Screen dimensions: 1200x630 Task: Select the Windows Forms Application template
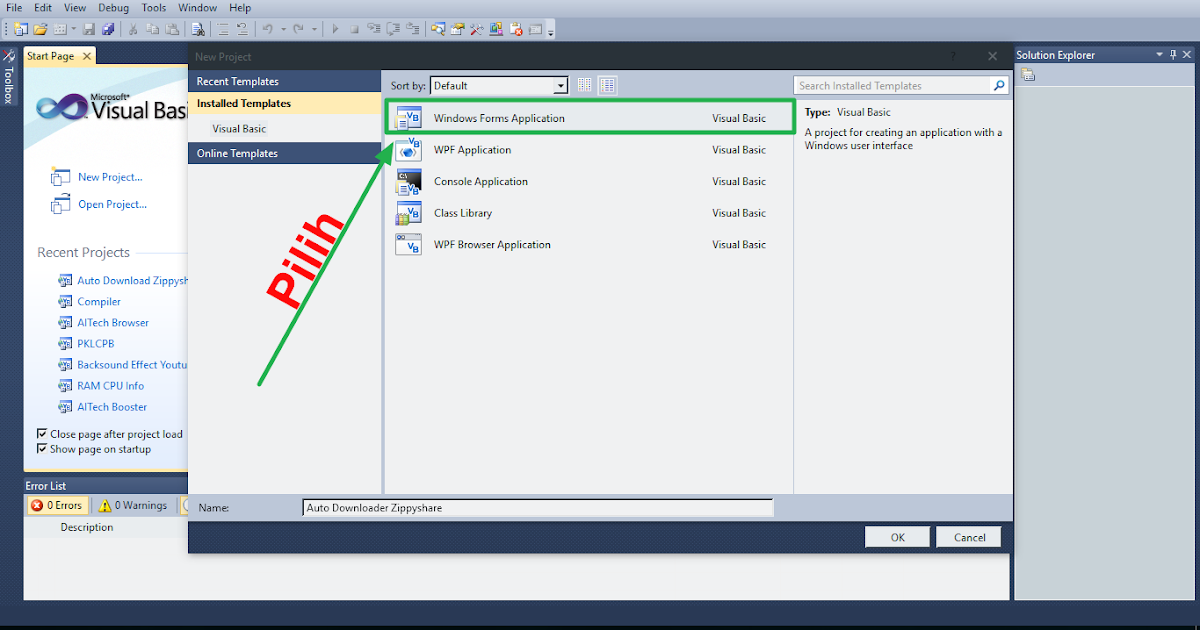point(520,116)
